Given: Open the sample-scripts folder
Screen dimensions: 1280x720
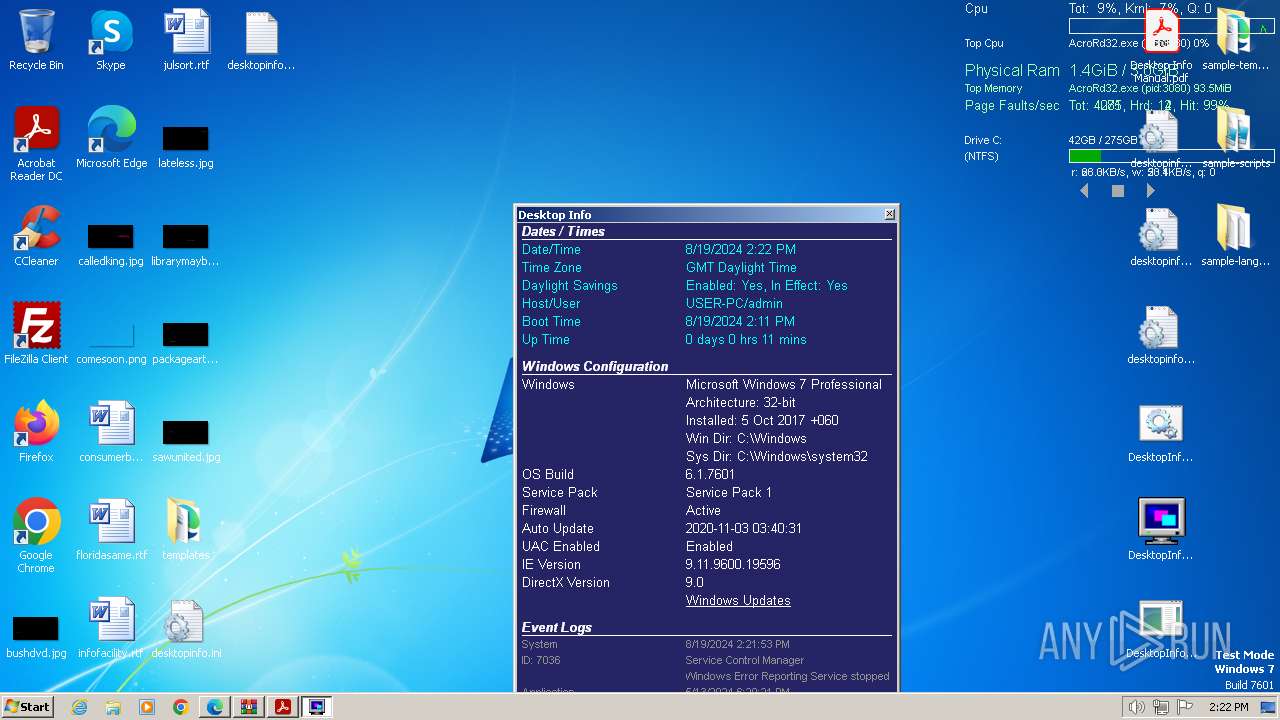Looking at the screenshot, I should tap(1235, 137).
